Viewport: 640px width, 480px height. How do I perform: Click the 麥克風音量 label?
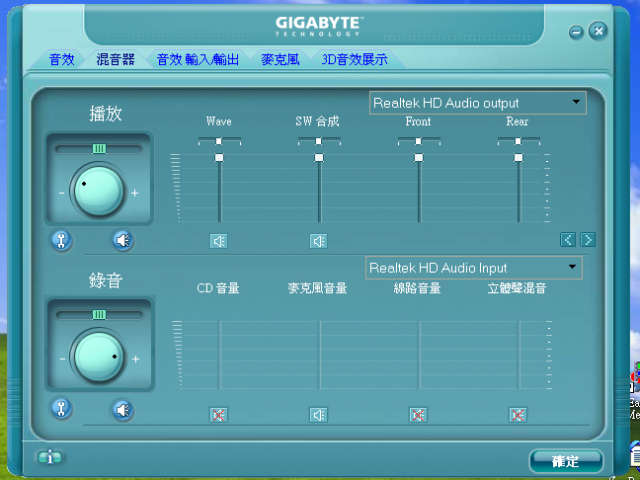[318, 289]
